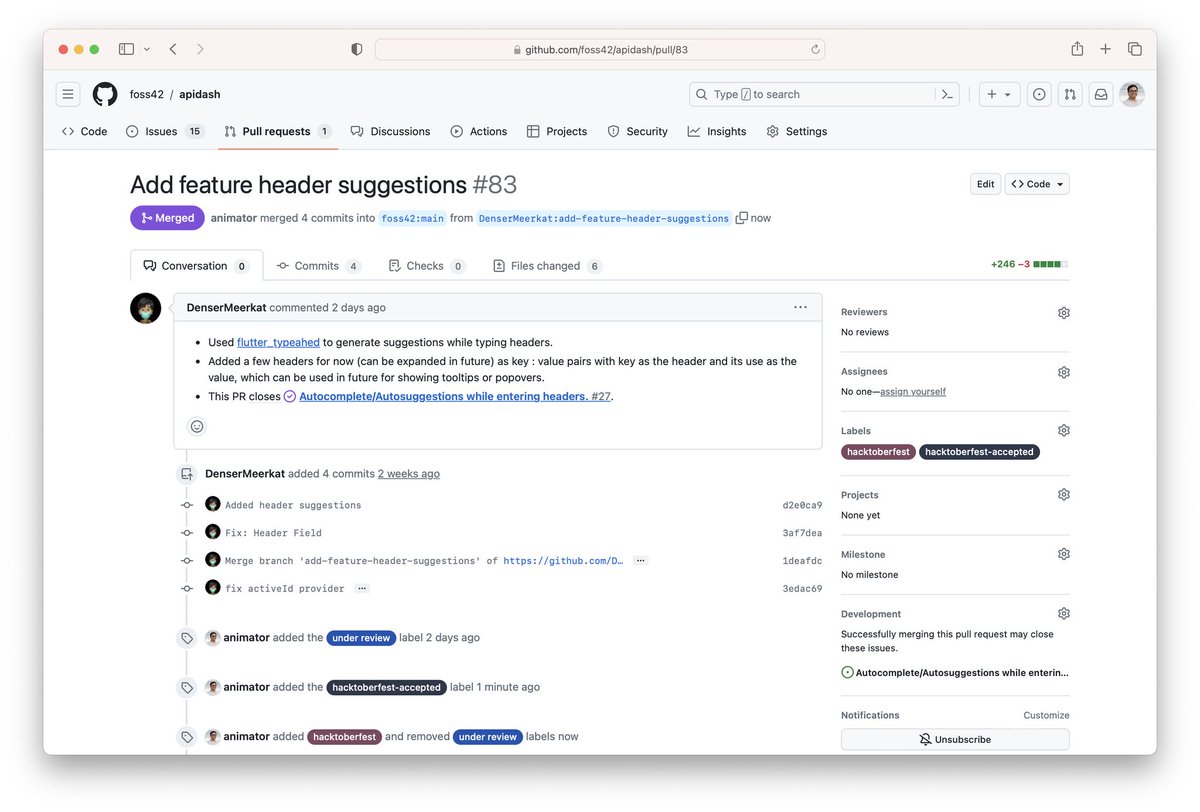The image size is (1200, 812).
Task: Click the Safari share icon
Action: (x=1077, y=49)
